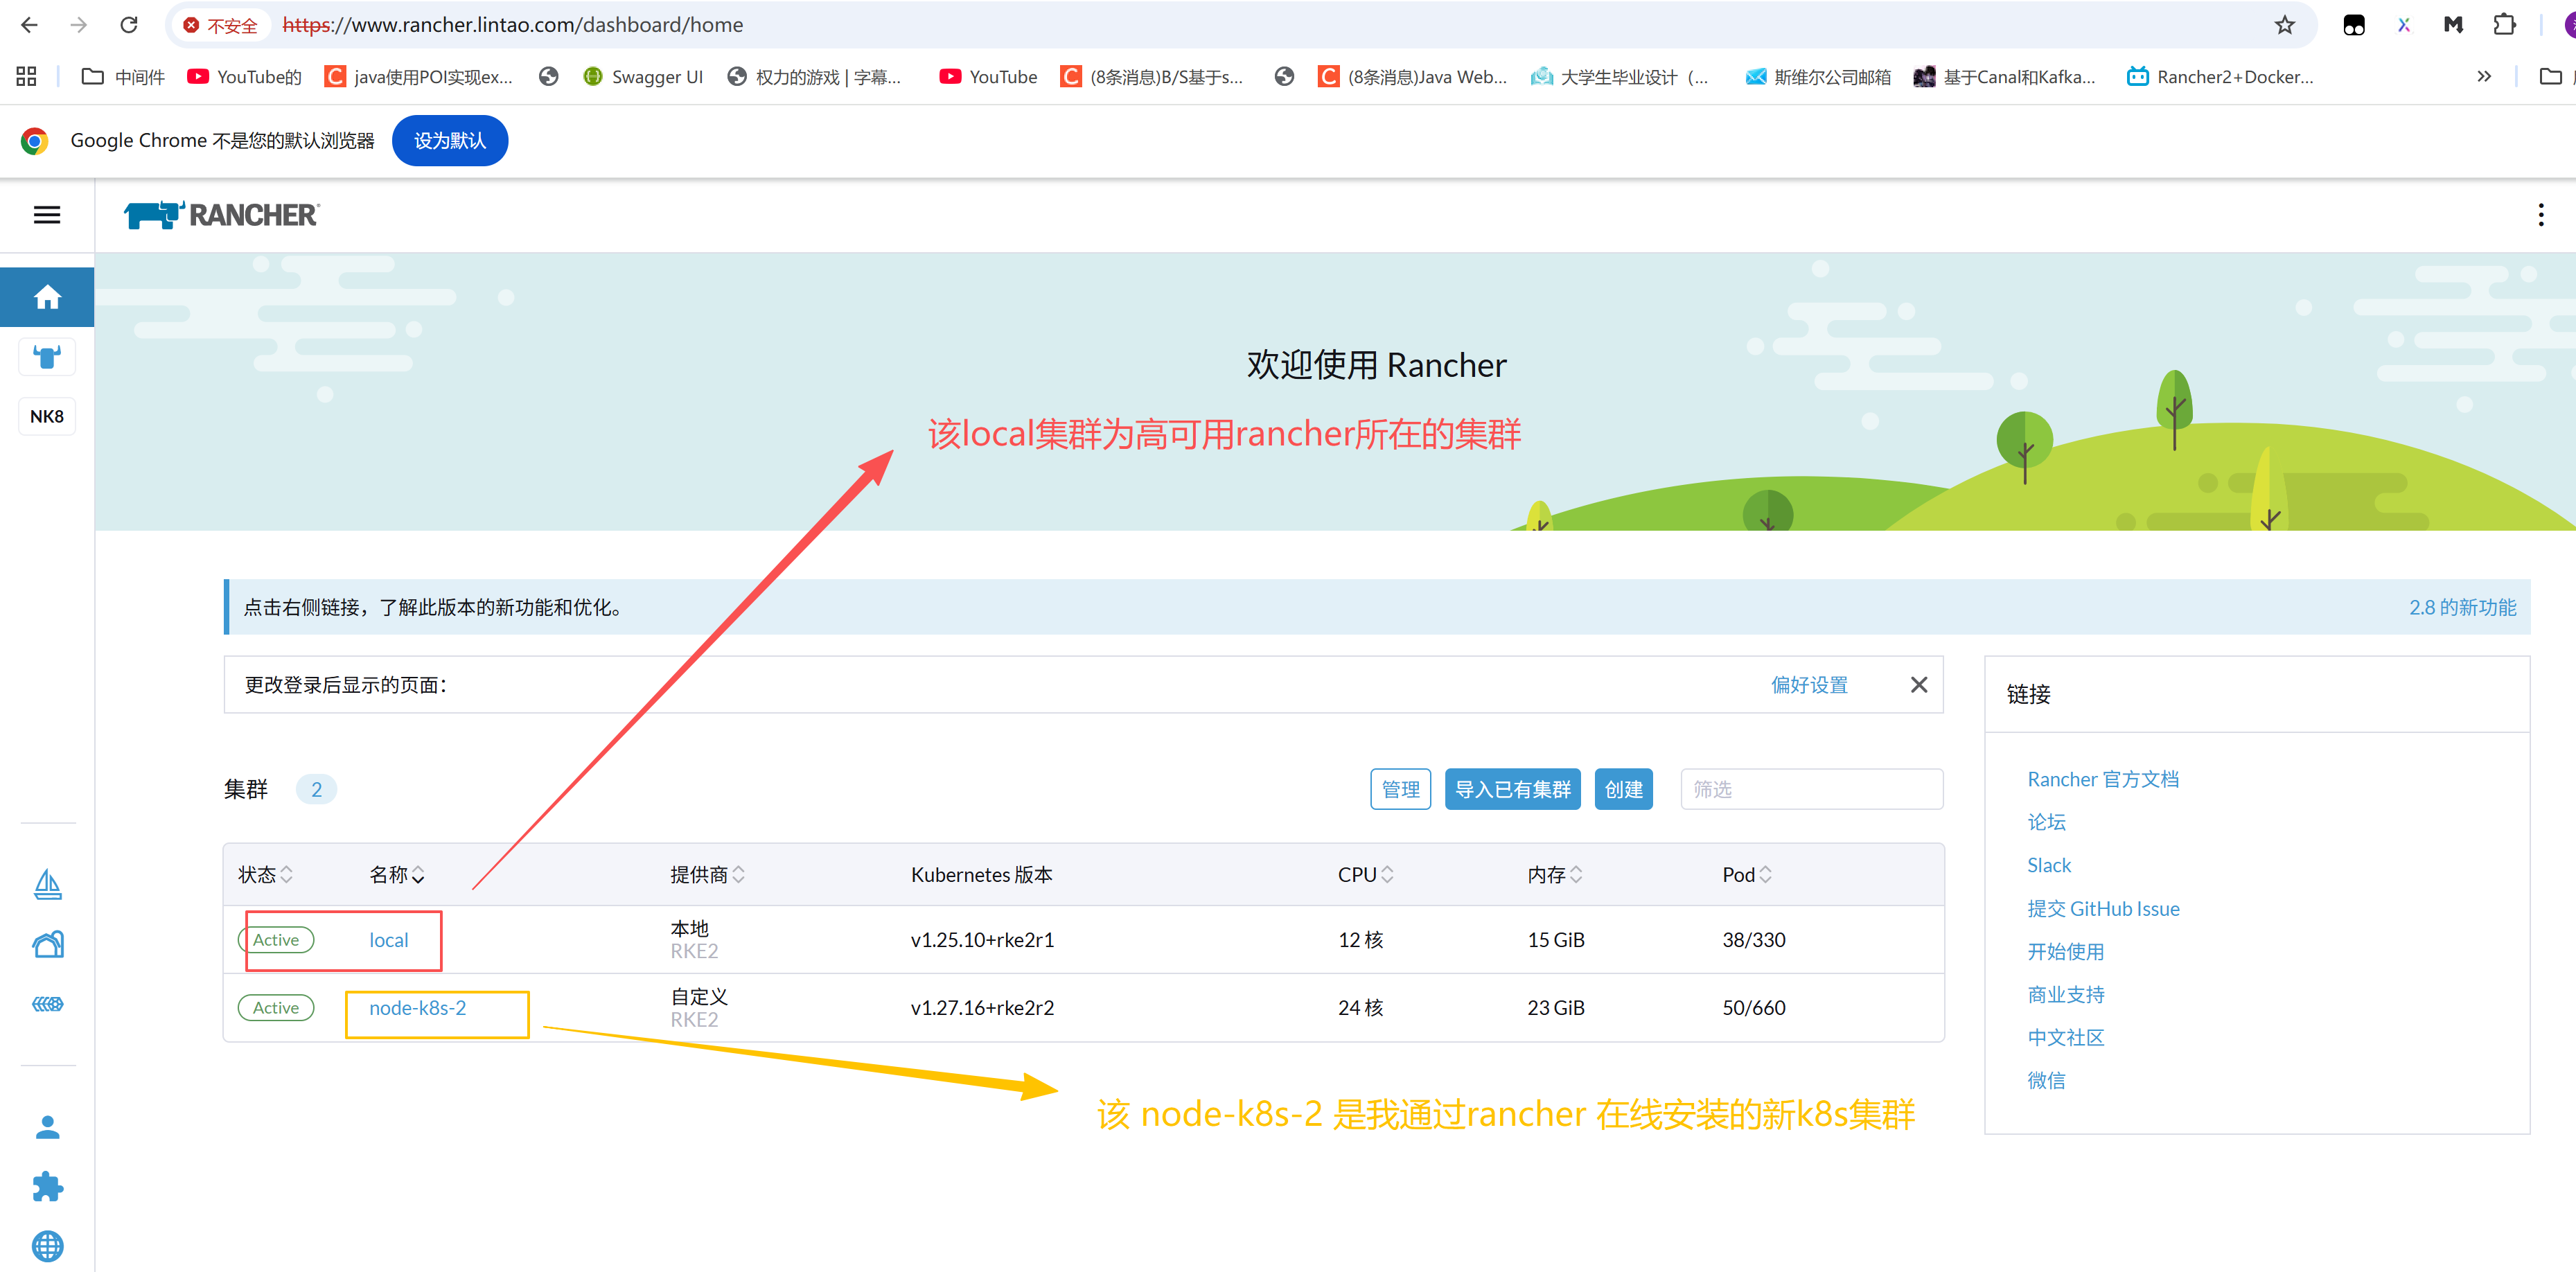Open Extensions puzzle-piece icon in sidebar
This screenshot has width=2576, height=1272.
47,1187
